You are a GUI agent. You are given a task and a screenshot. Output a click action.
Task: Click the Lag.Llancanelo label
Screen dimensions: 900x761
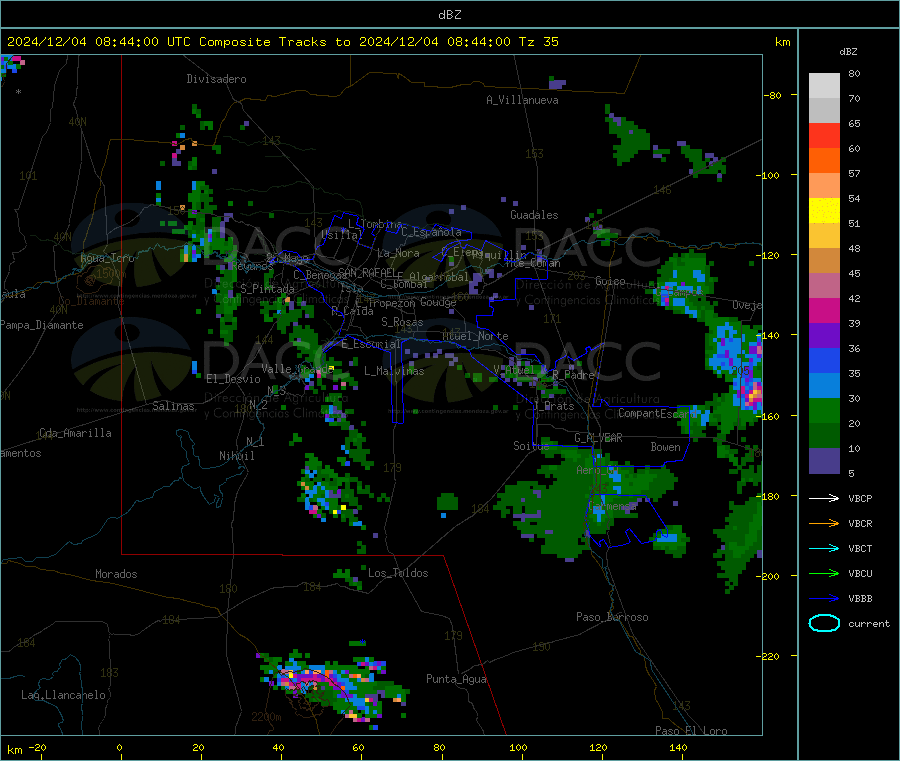pos(63,695)
